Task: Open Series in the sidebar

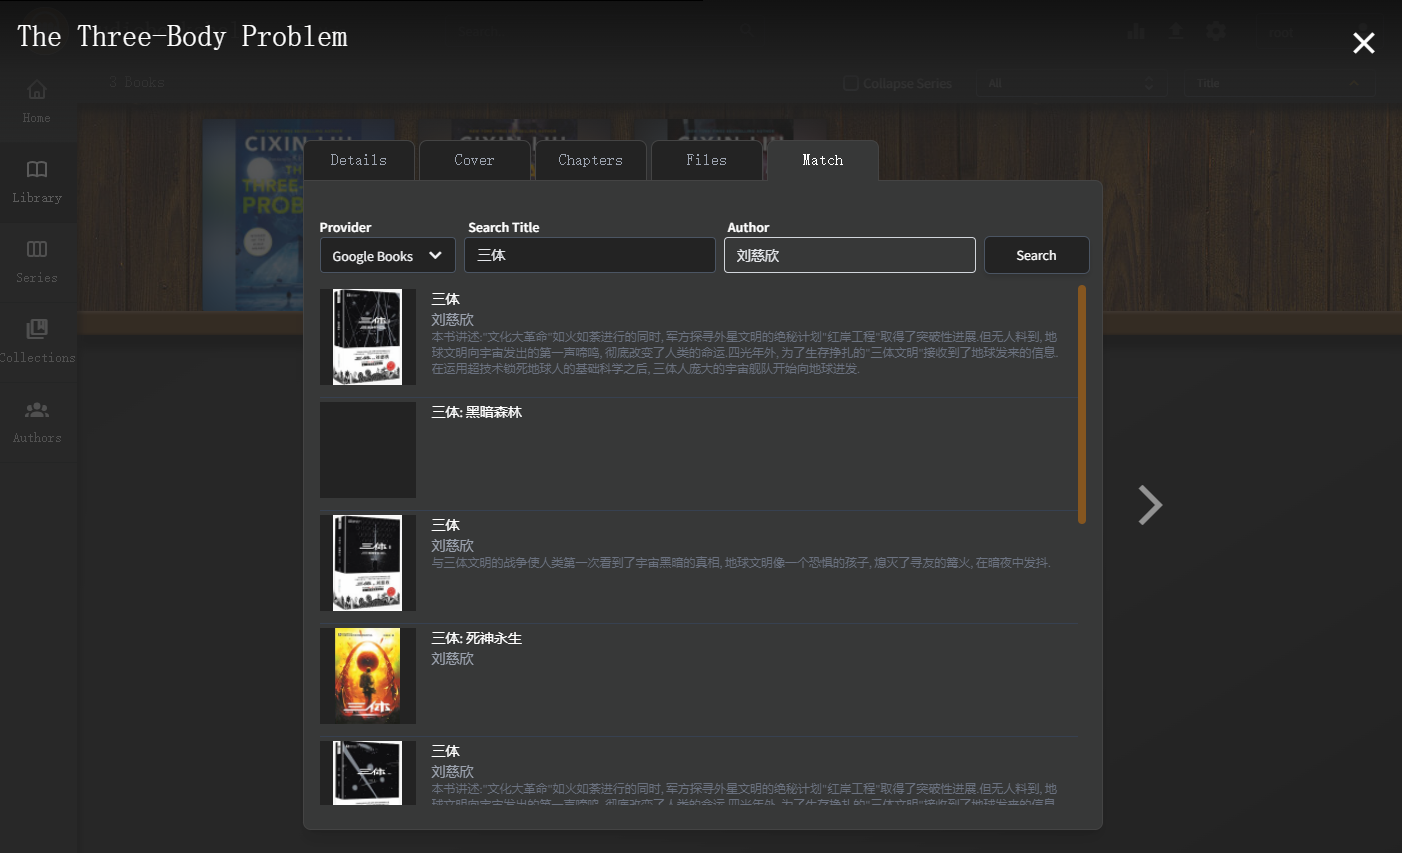Action: point(37,261)
